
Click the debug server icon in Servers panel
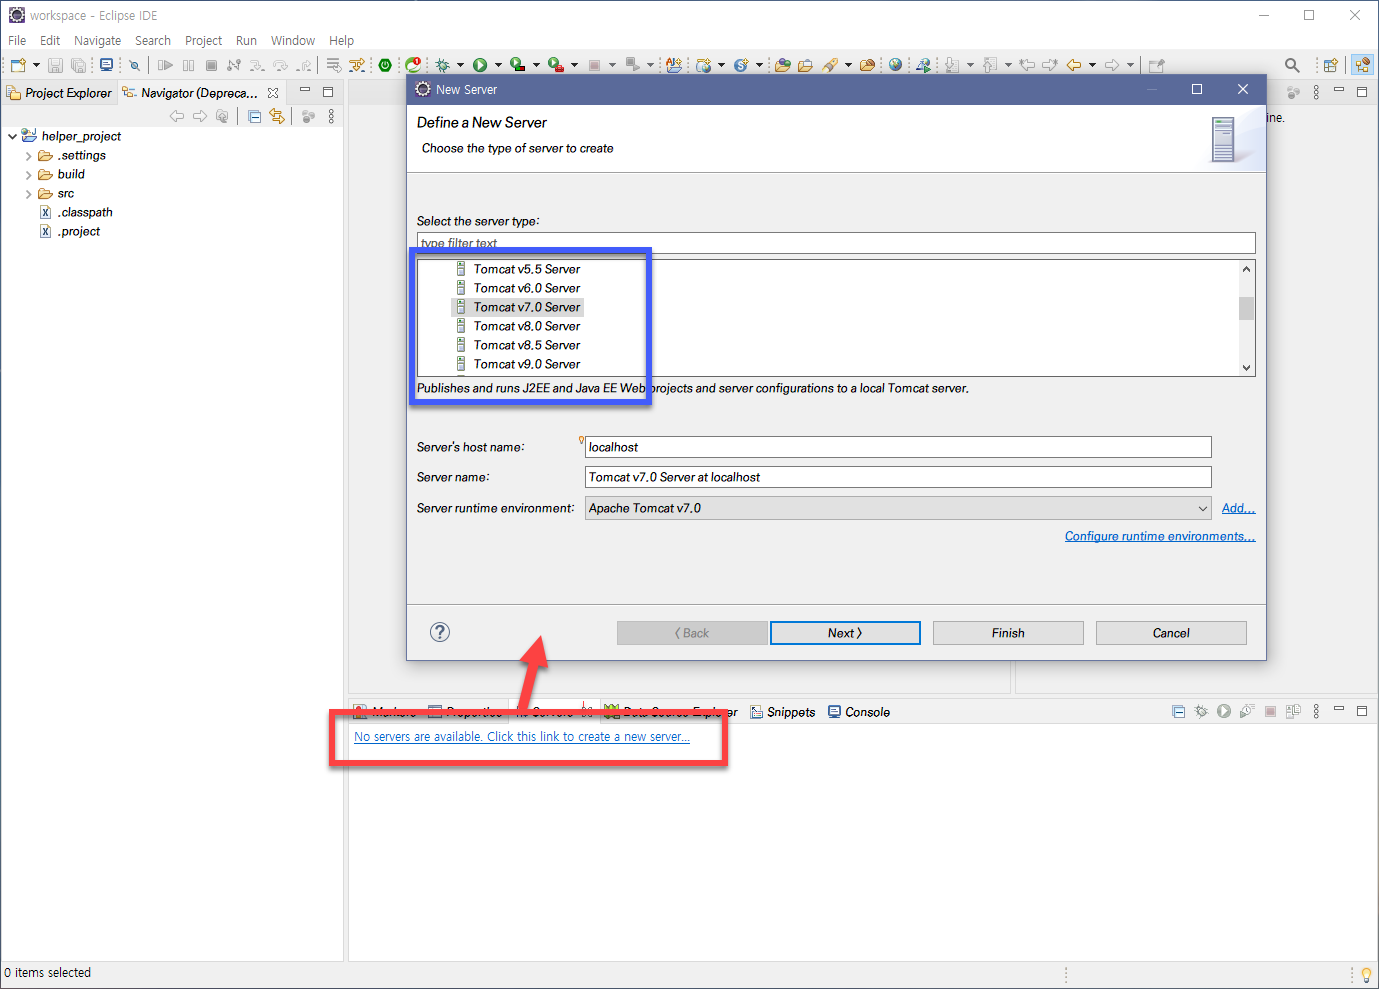[x=1201, y=711]
